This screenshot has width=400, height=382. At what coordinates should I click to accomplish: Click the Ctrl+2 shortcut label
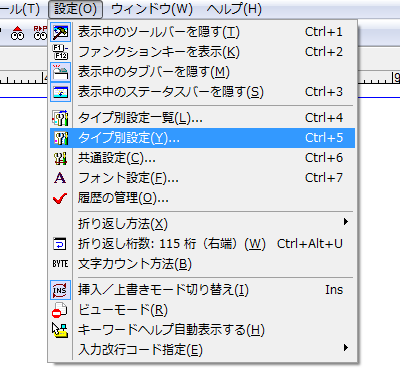[324, 52]
